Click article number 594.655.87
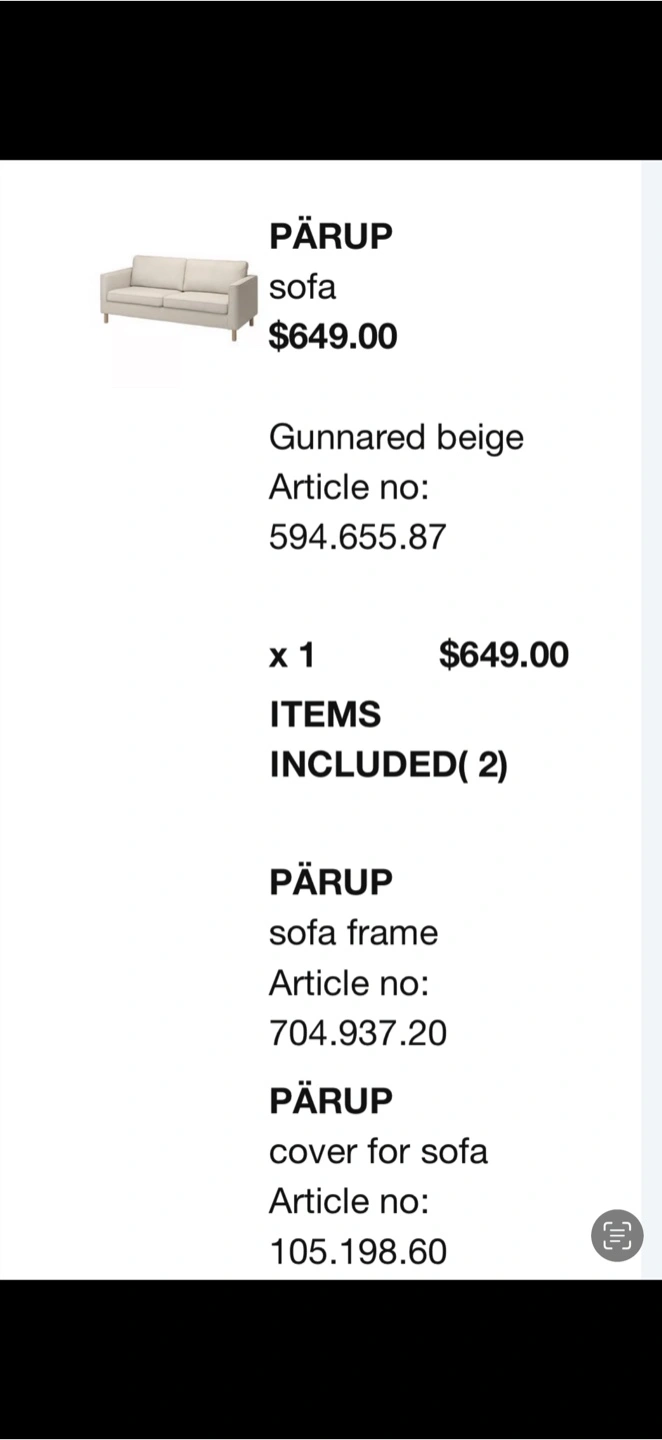This screenshot has width=662, height=1440. point(357,537)
